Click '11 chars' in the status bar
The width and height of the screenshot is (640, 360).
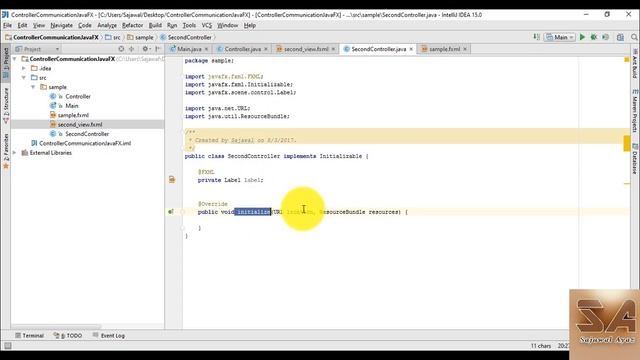541,346
